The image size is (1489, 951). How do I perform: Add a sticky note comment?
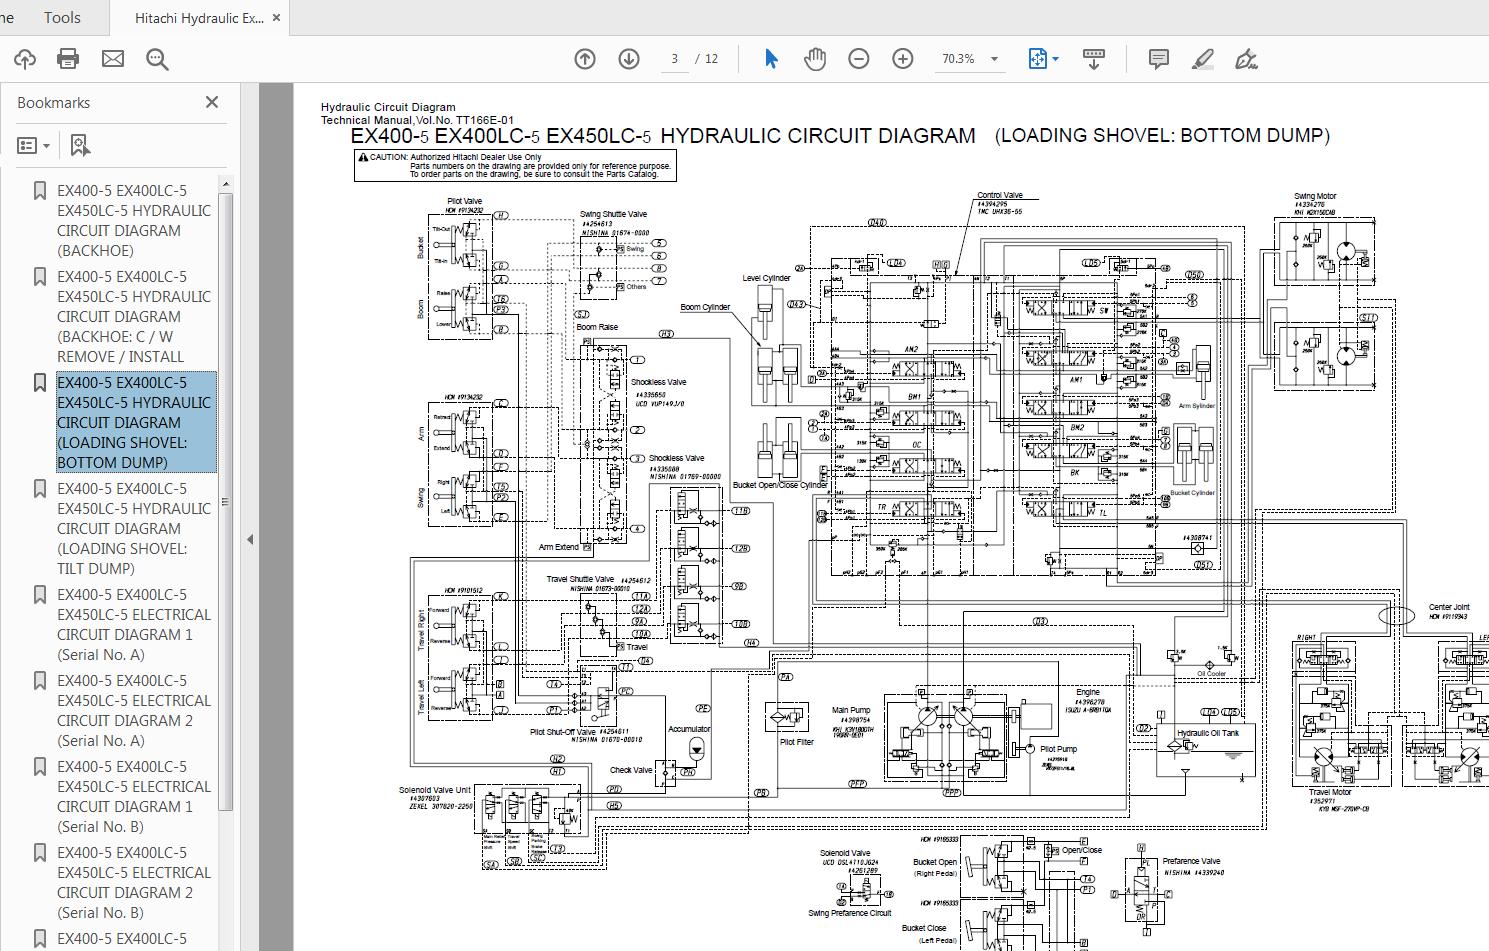pyautogui.click(x=1158, y=59)
